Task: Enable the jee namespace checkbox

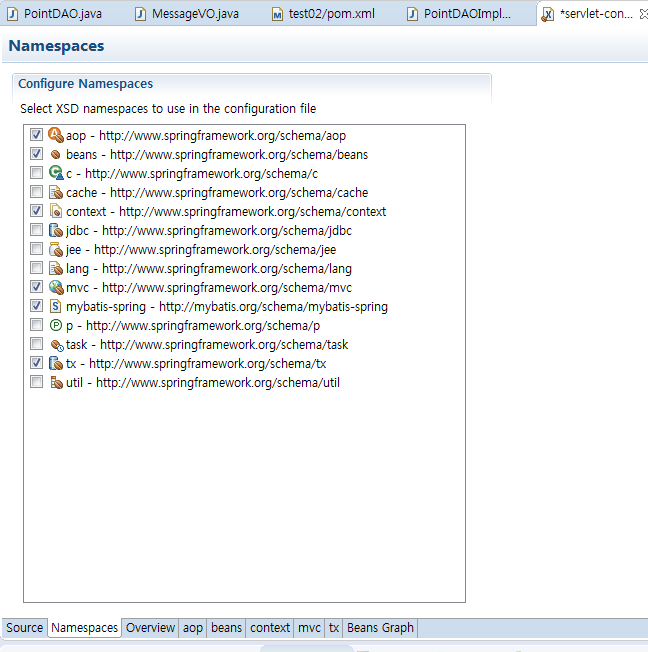Action: coord(36,249)
